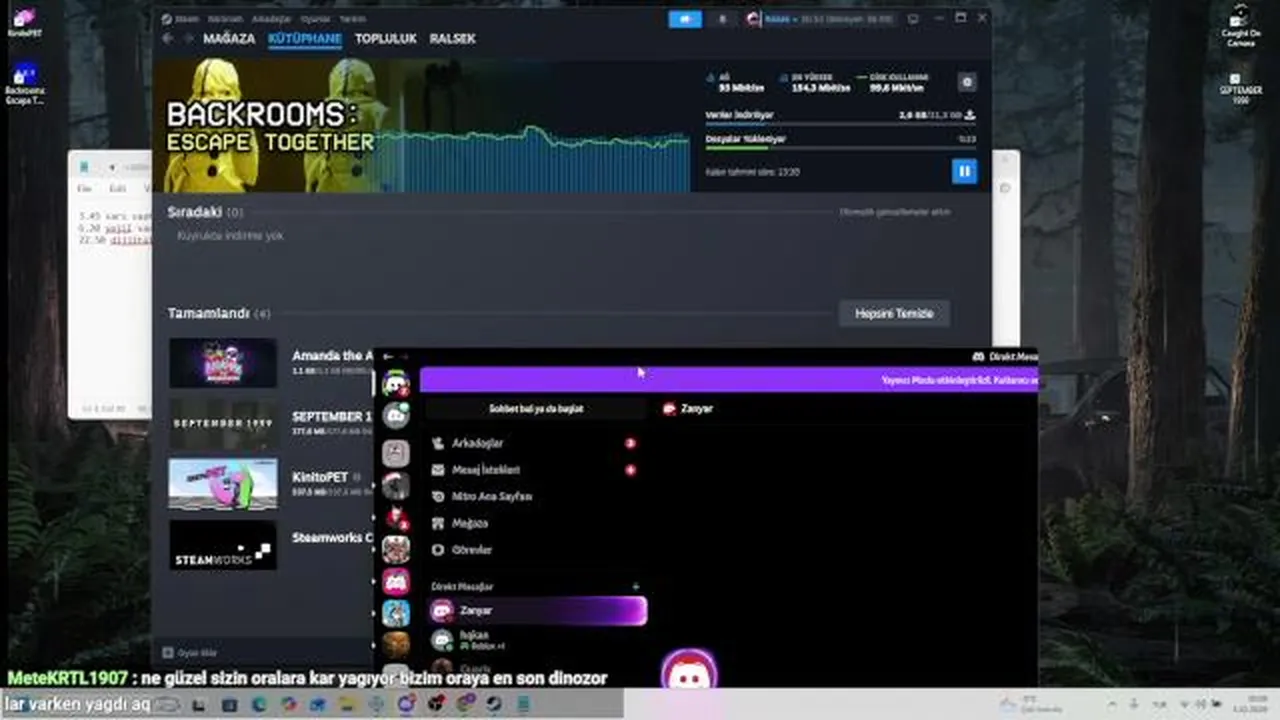Go back with Steam's back arrow

167,38
